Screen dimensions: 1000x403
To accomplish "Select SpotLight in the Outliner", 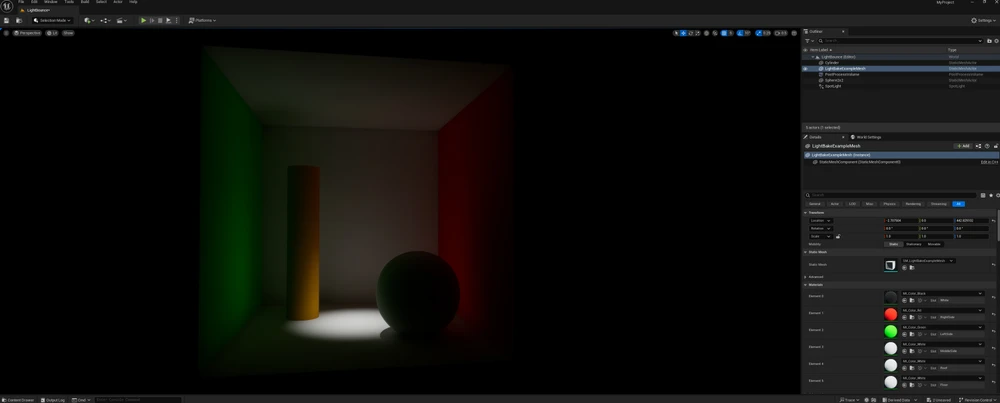I will [x=832, y=86].
